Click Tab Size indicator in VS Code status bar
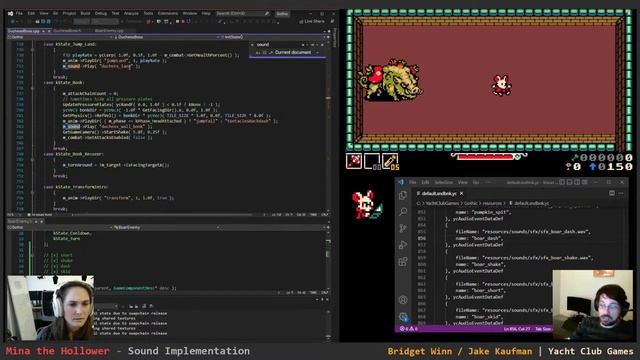The width and height of the screenshot is (640, 360). [x=543, y=329]
